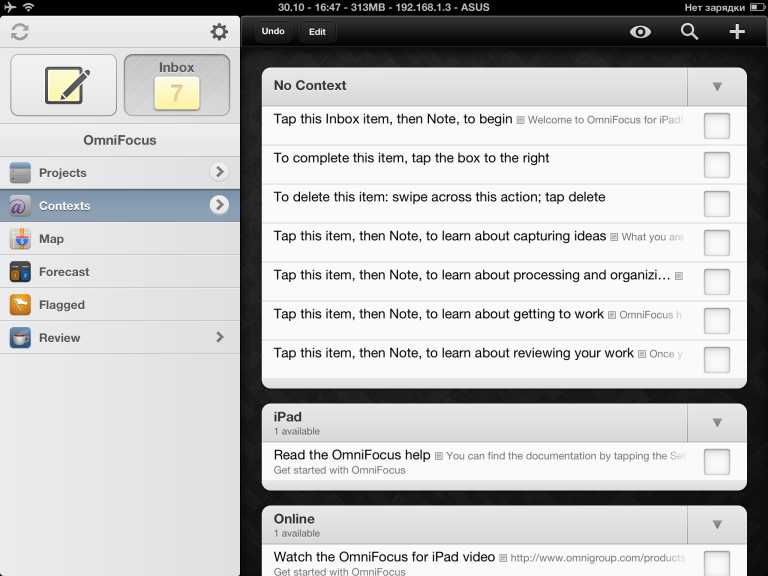Tap the sync refresh icon
This screenshot has width=768, height=576.
click(20, 32)
